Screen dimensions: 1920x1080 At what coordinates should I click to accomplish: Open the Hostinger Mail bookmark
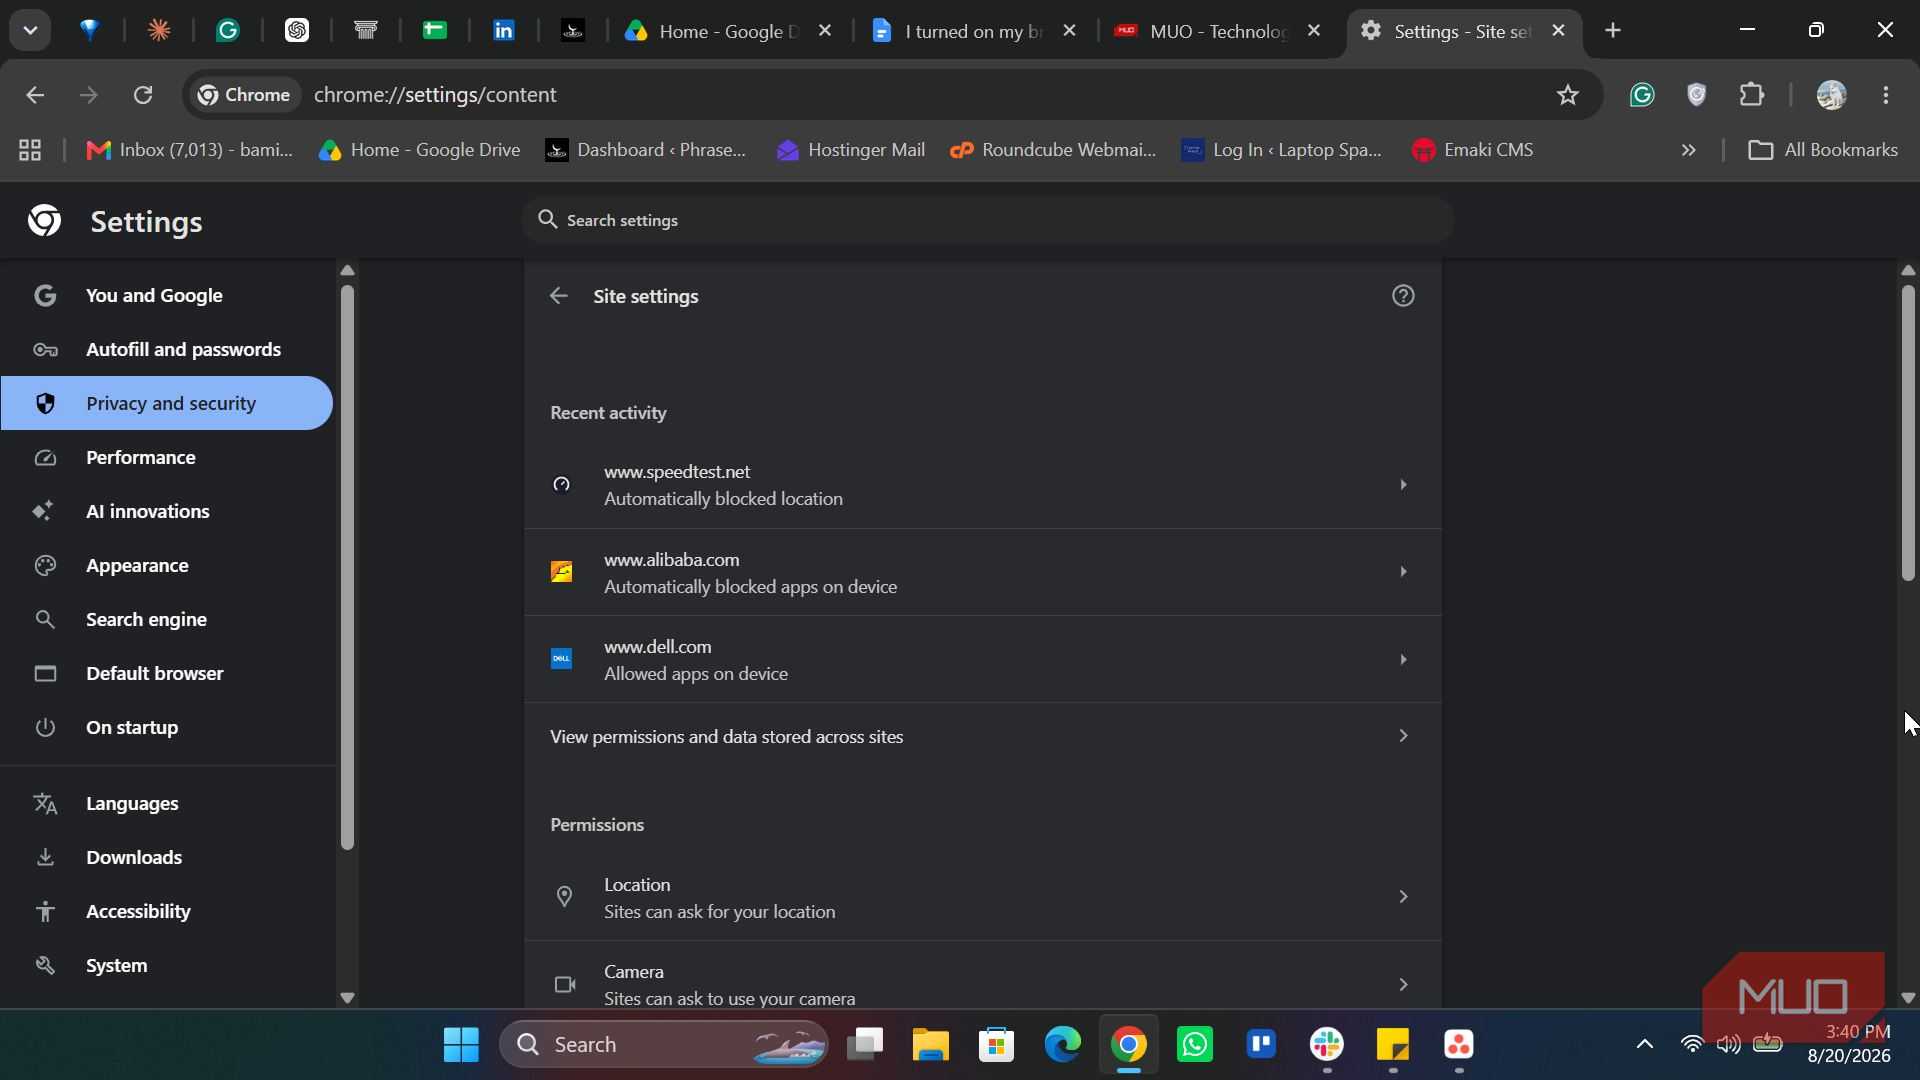click(x=850, y=150)
